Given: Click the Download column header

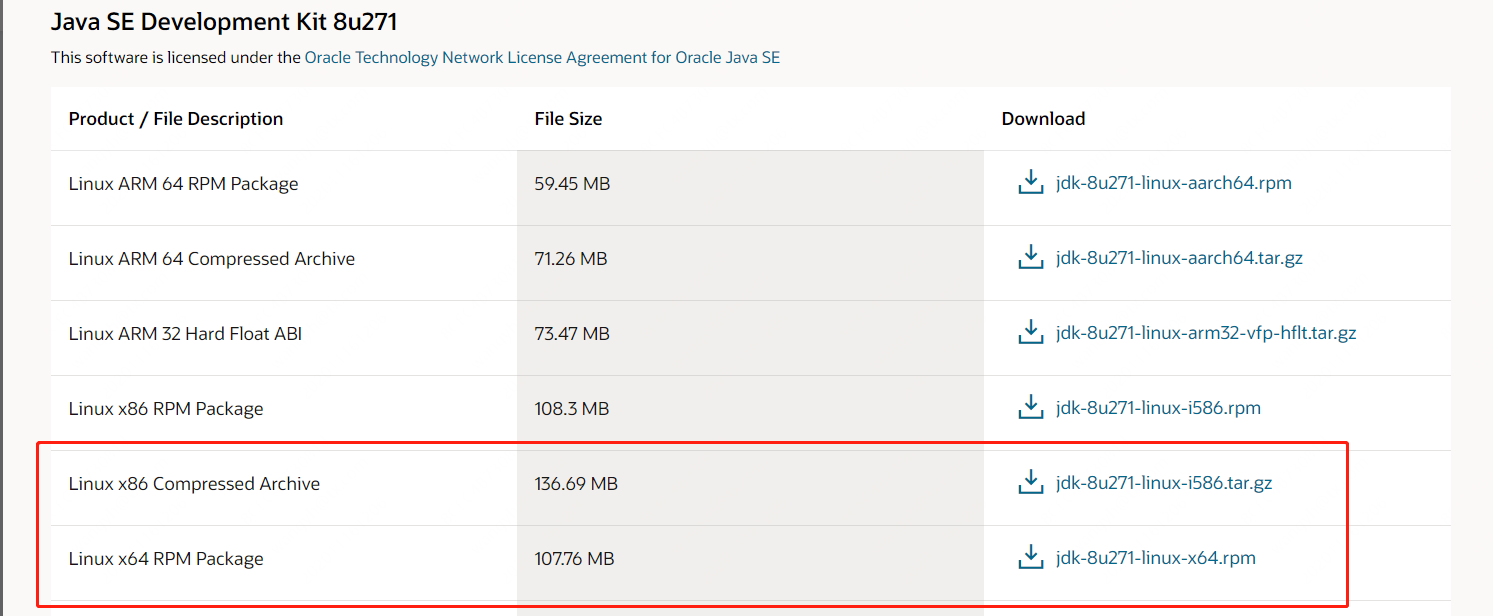Looking at the screenshot, I should [x=1043, y=119].
